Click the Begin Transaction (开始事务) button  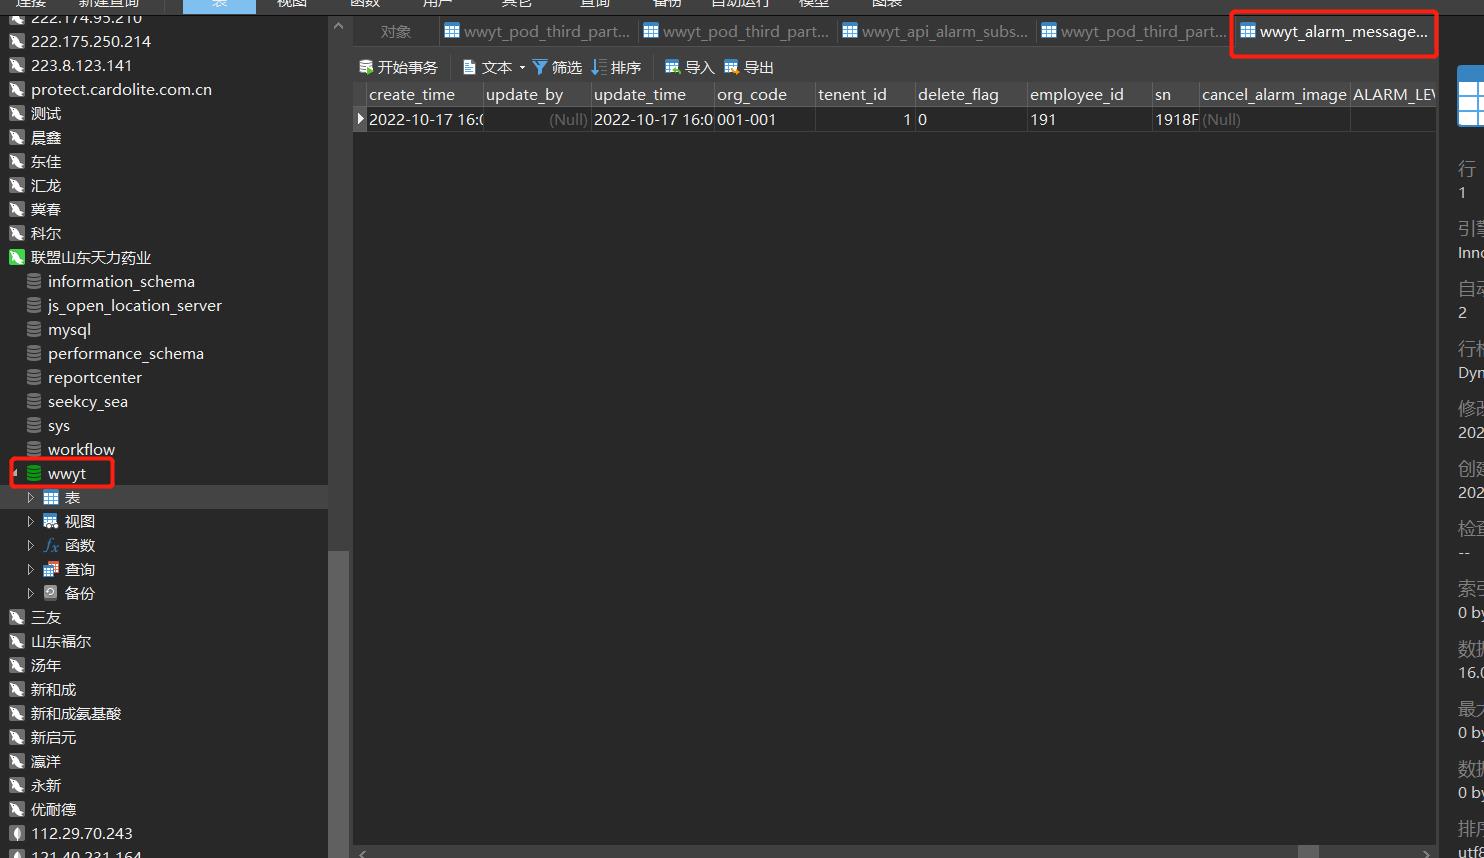click(398, 67)
